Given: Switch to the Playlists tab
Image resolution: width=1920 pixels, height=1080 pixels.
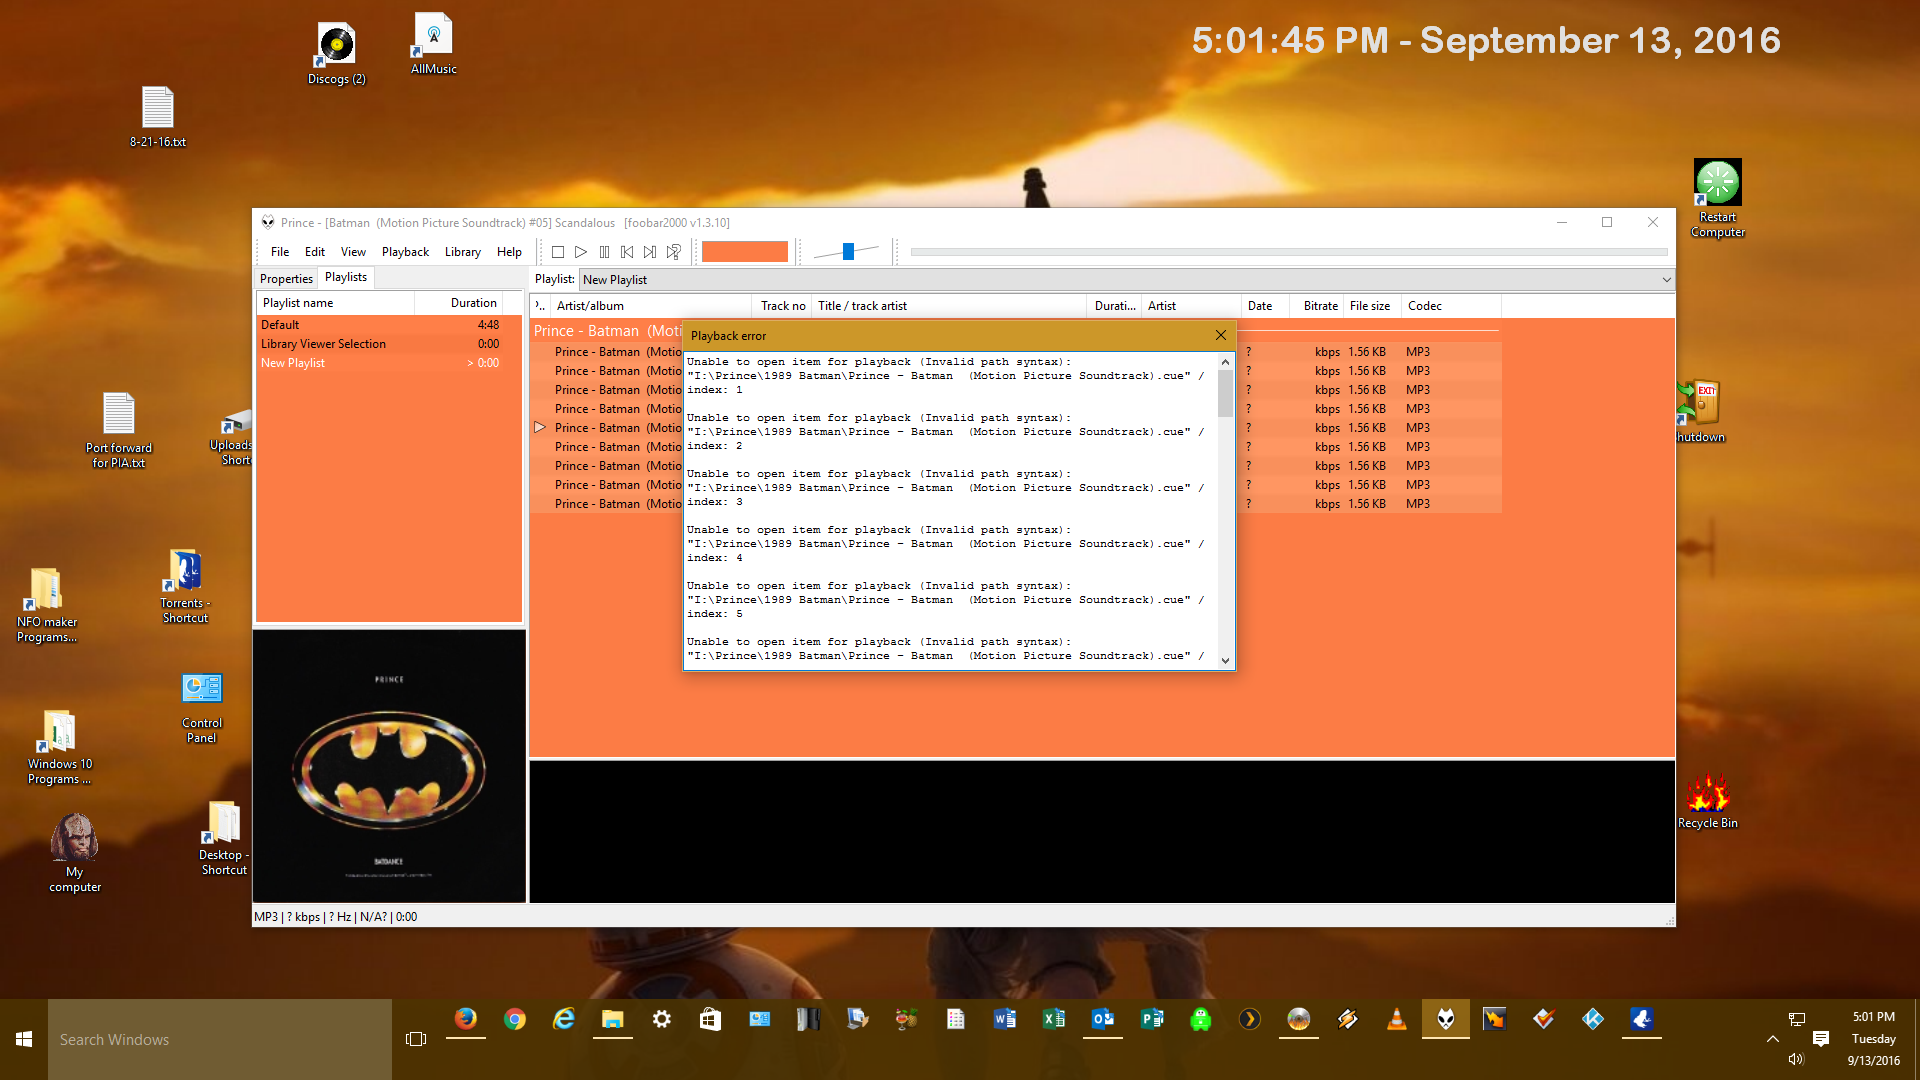Looking at the screenshot, I should (x=346, y=277).
